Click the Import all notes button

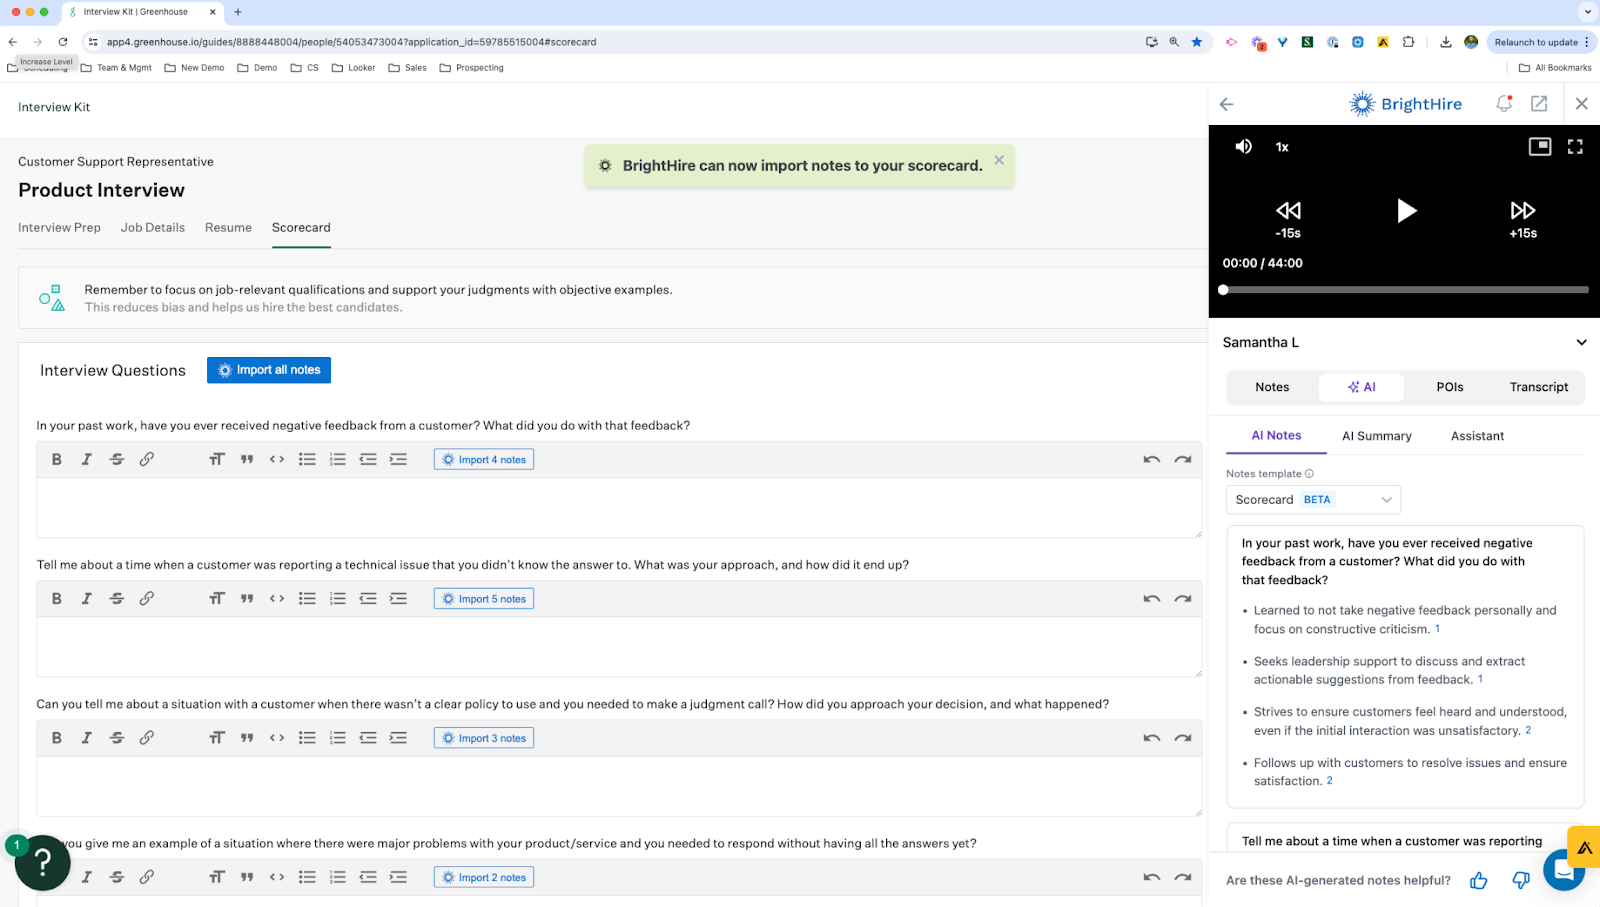(269, 370)
